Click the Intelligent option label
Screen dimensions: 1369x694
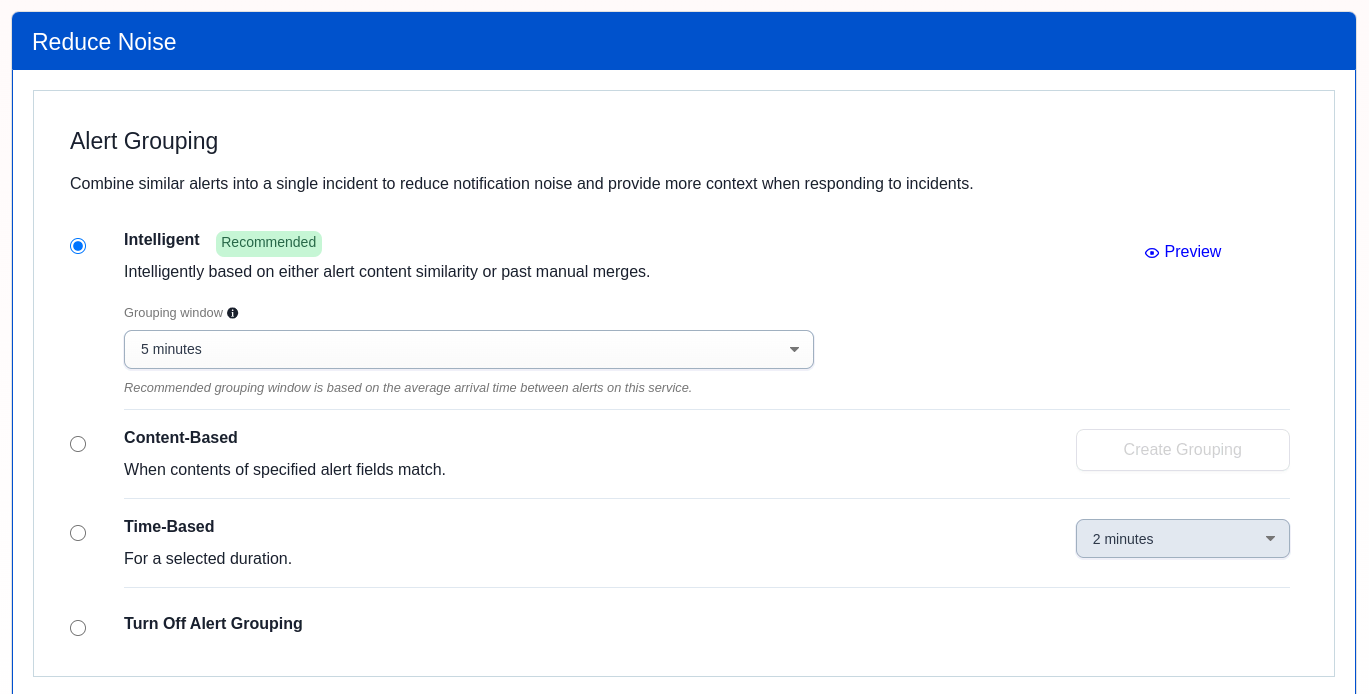point(162,240)
